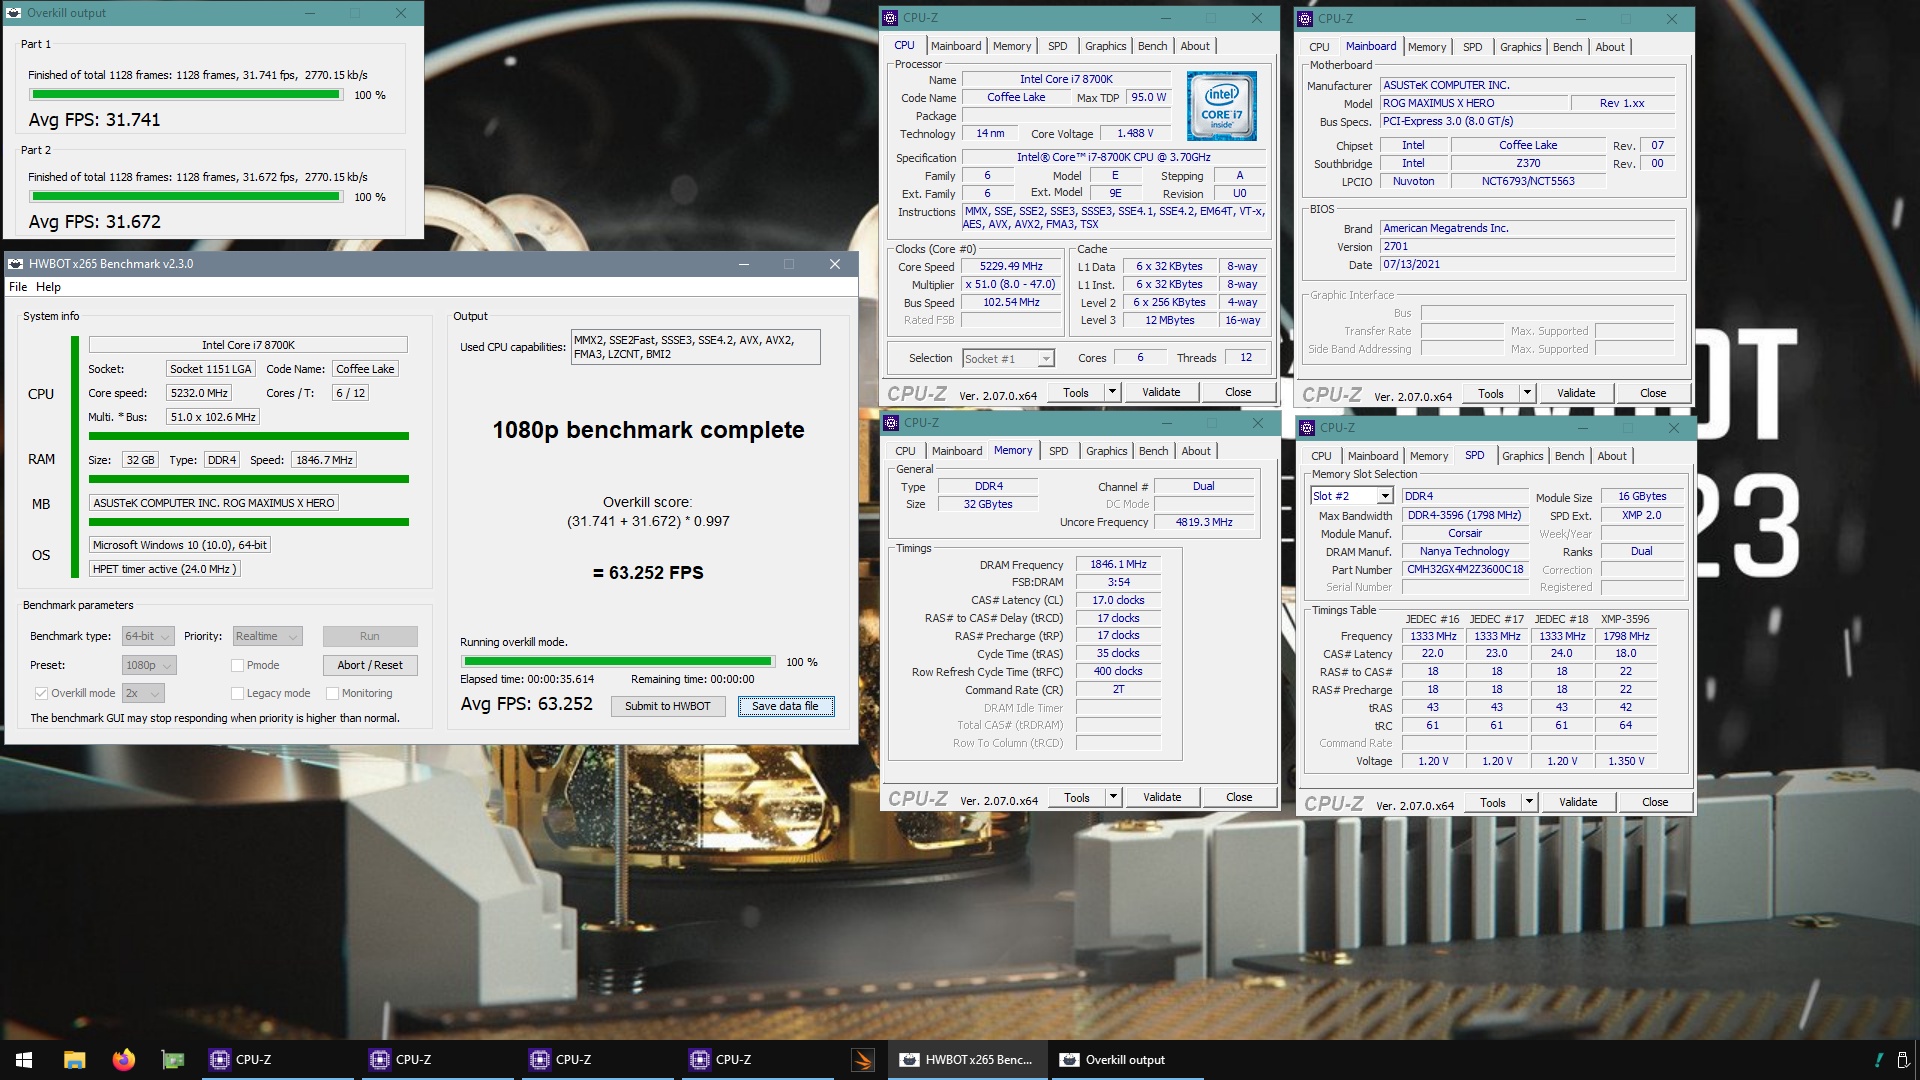
Task: Expand Tools arrow in CPU-Z Memory window
Action: [x=1113, y=797]
